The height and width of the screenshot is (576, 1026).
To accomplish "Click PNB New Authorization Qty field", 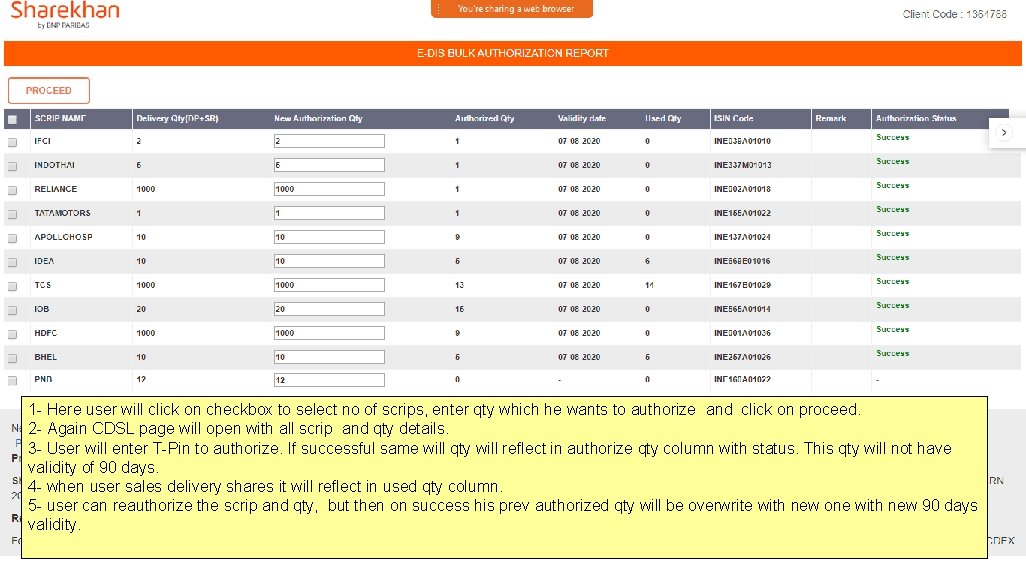I will click(x=329, y=380).
